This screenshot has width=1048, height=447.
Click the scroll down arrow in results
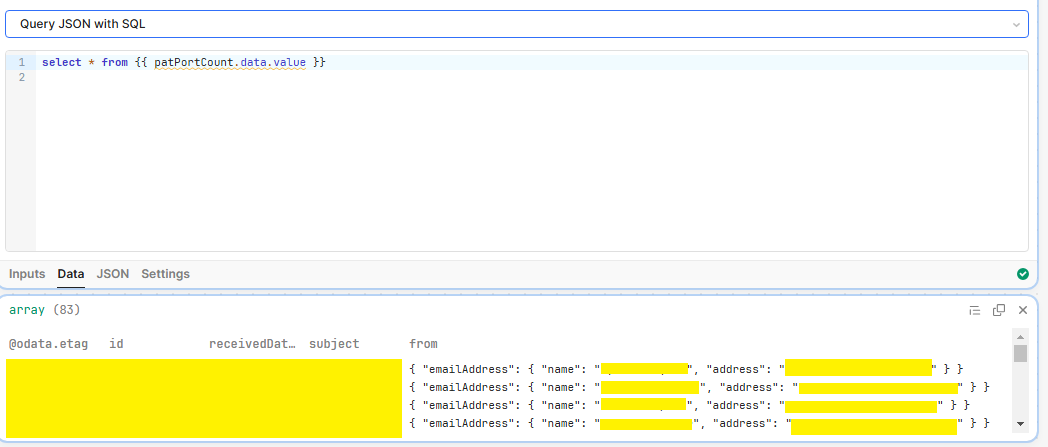[x=1020, y=424]
